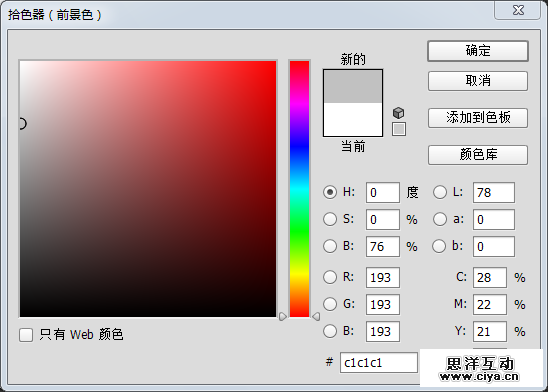The height and width of the screenshot is (392, 548).
Task: Close the color picker dialog
Action: pos(518,10)
